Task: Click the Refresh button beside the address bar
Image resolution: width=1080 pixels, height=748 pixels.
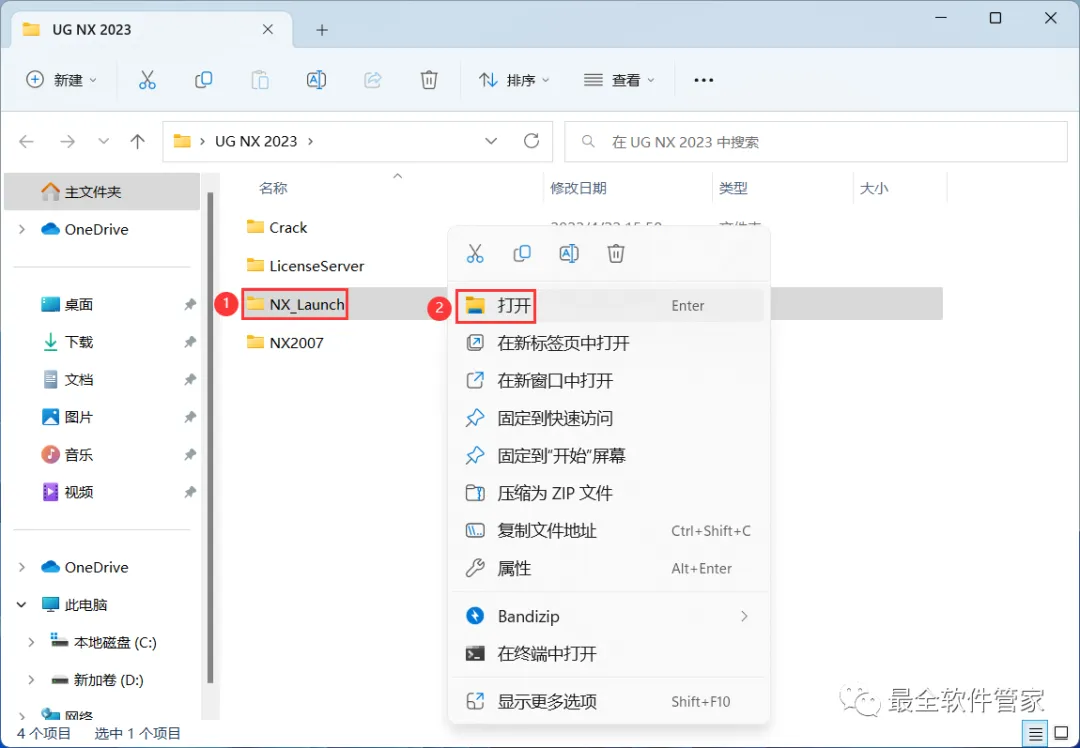Action: tap(531, 141)
